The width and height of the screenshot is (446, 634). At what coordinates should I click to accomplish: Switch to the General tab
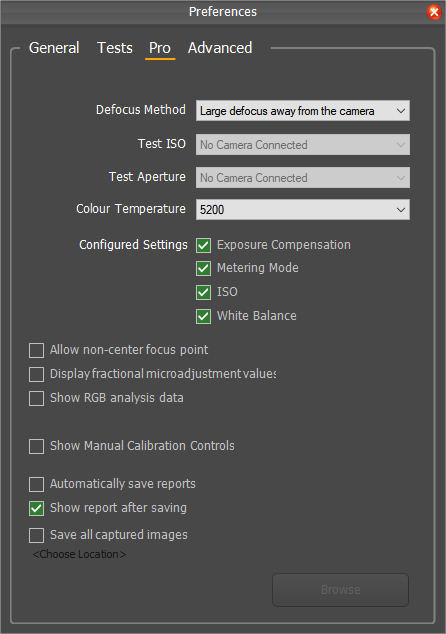point(54,48)
